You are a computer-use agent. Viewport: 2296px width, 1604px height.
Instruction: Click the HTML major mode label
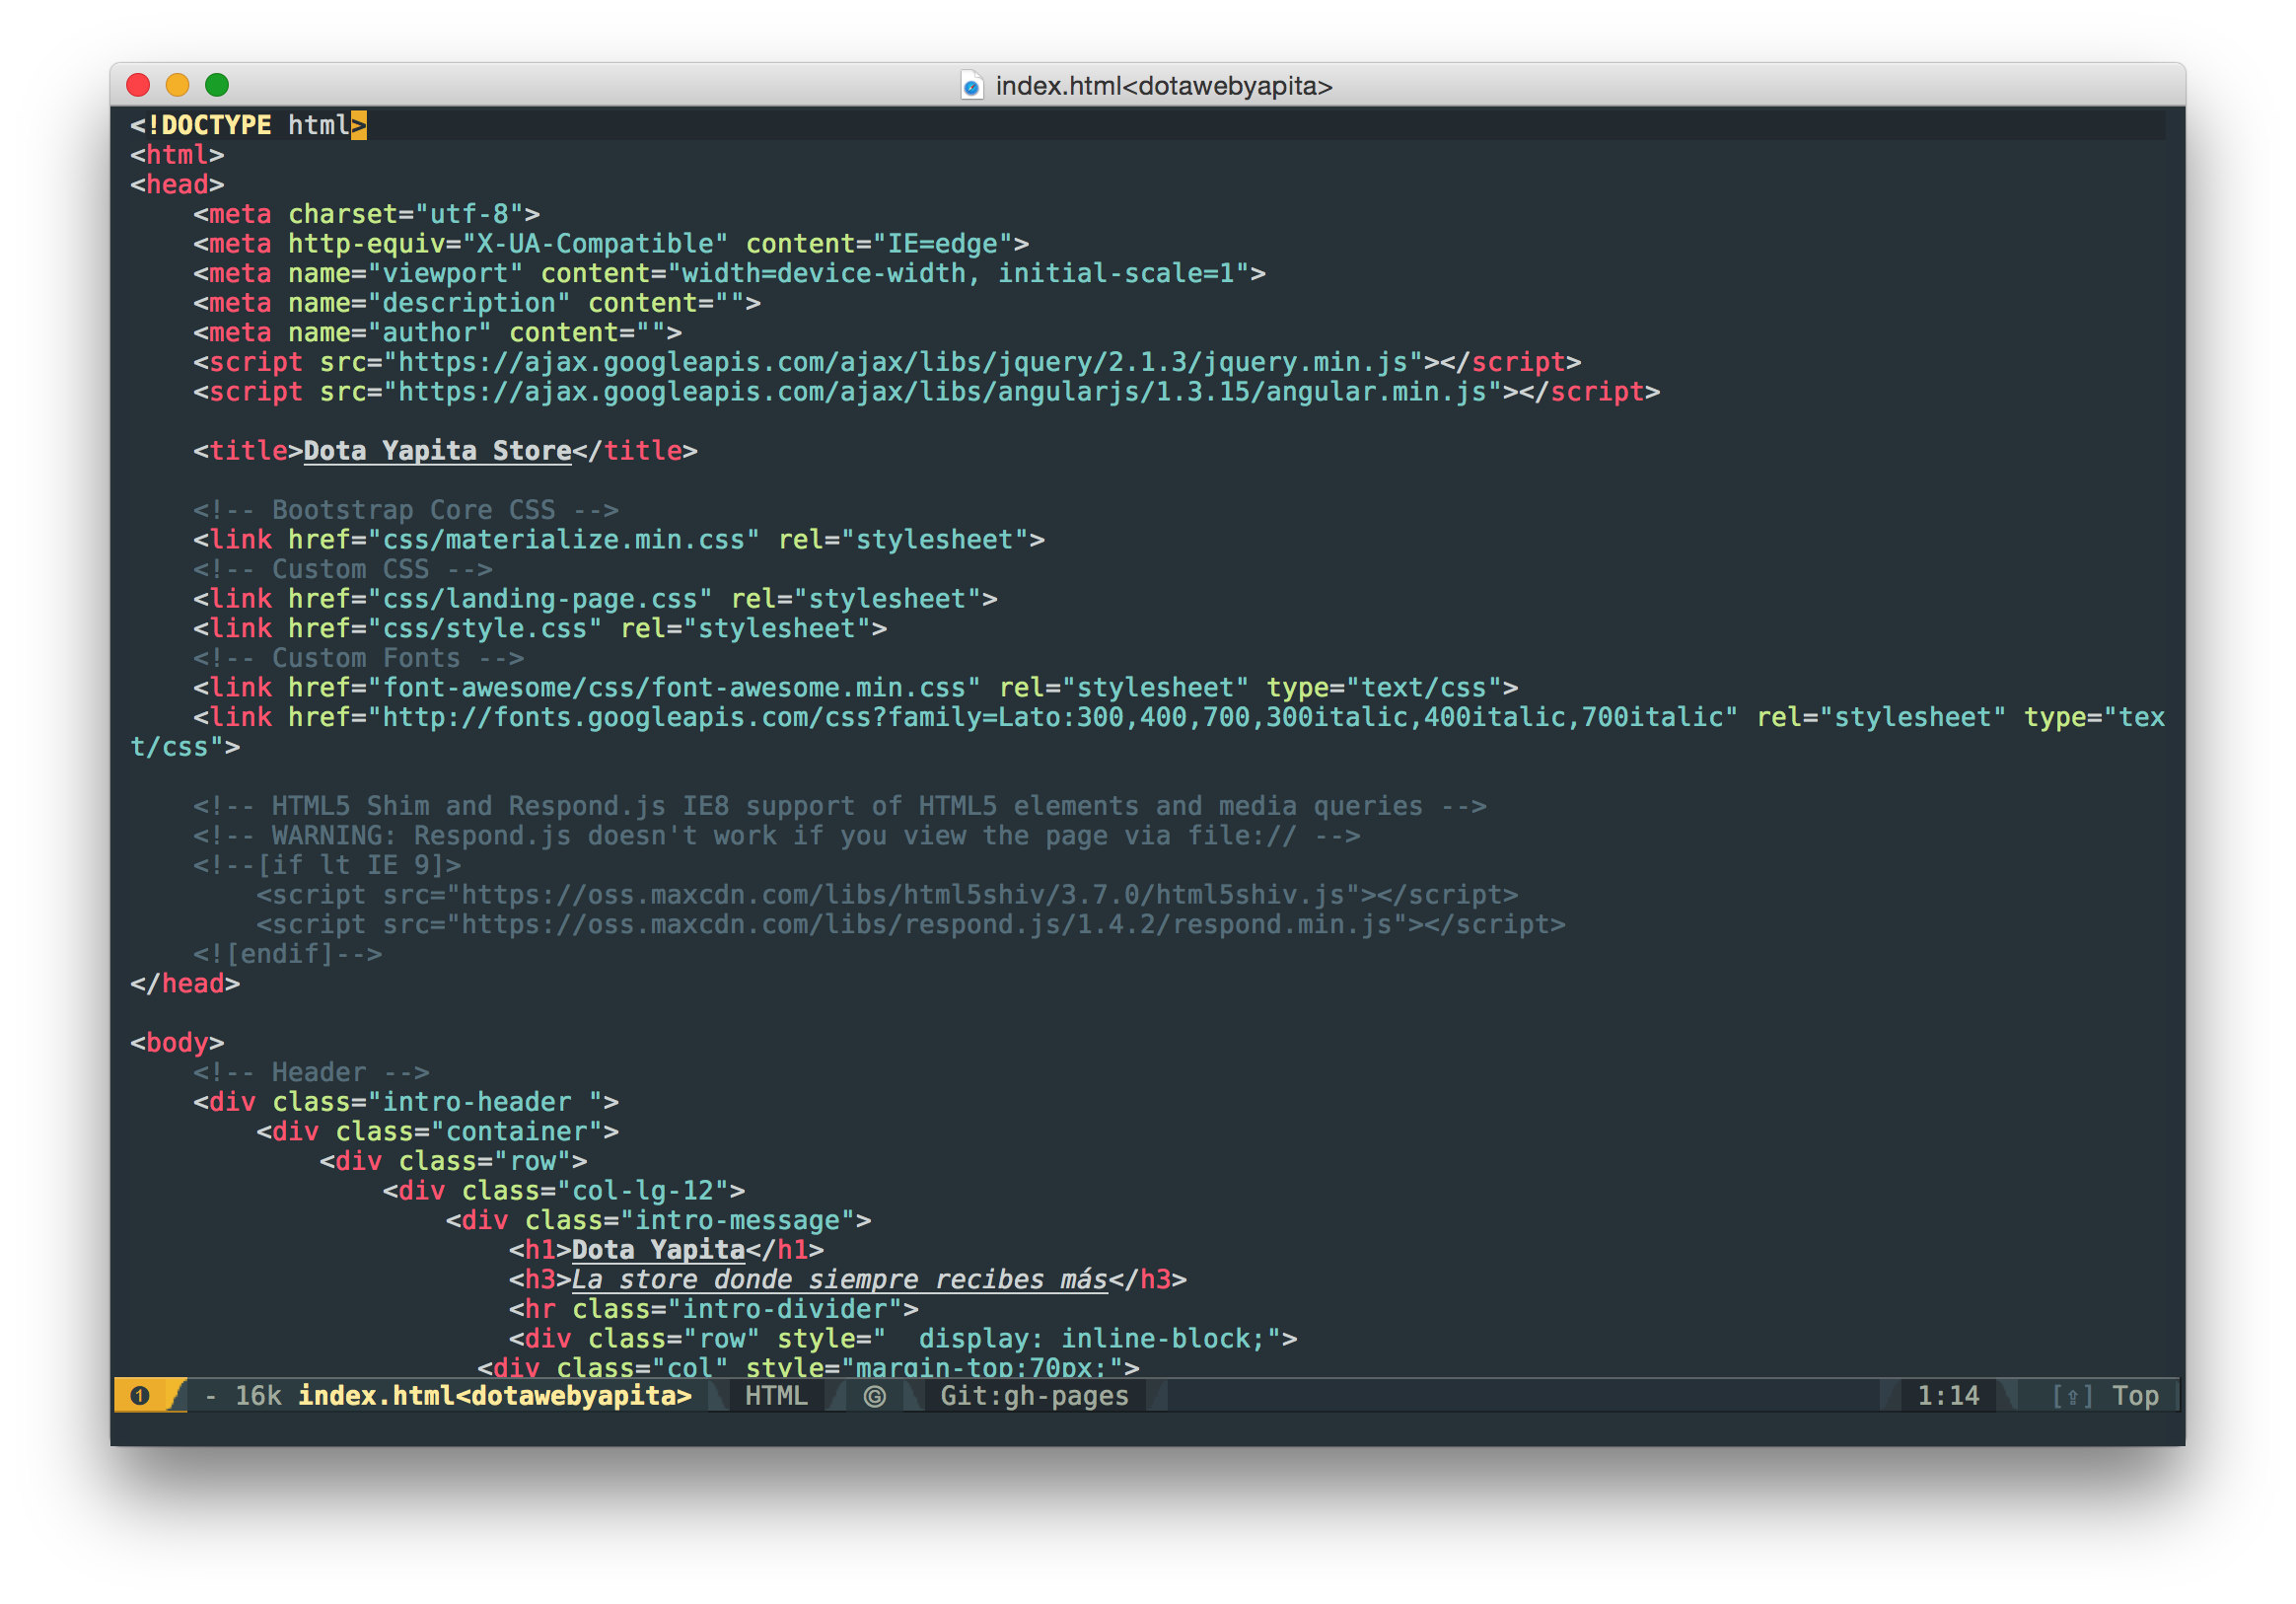coord(776,1396)
